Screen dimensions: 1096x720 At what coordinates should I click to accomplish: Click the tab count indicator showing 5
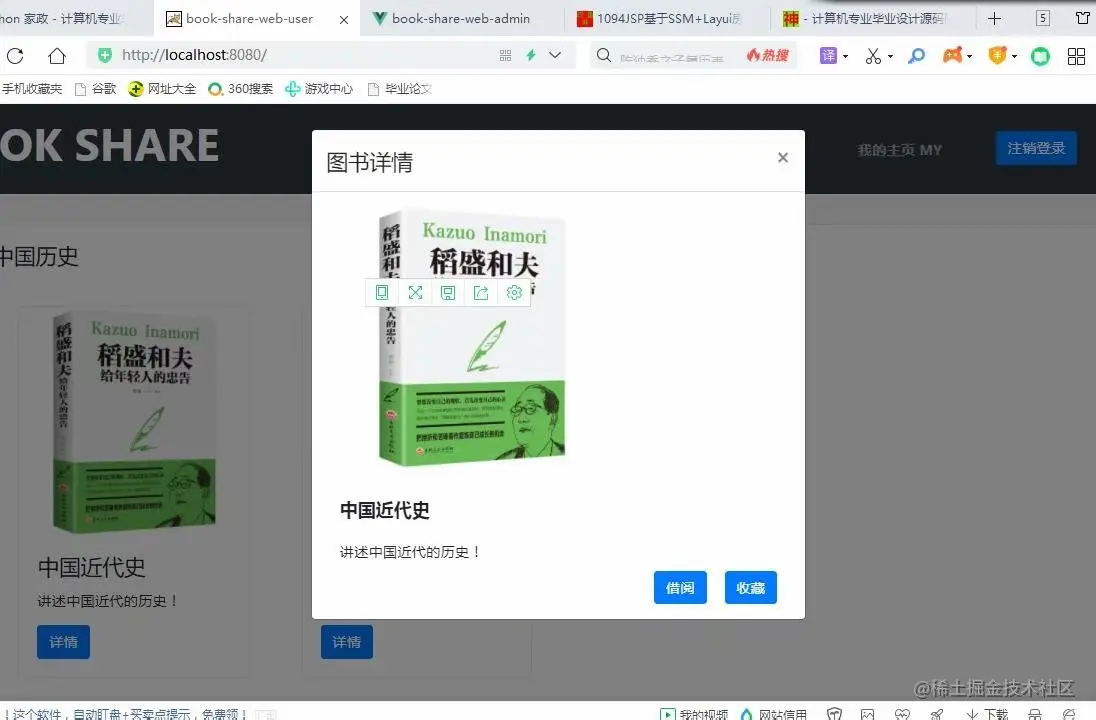pyautogui.click(x=1043, y=18)
